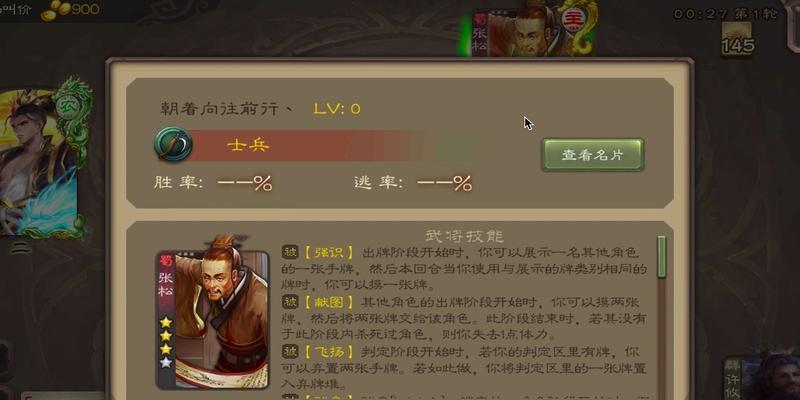
Task: Click the deck counter showing 145
Action: 737,39
